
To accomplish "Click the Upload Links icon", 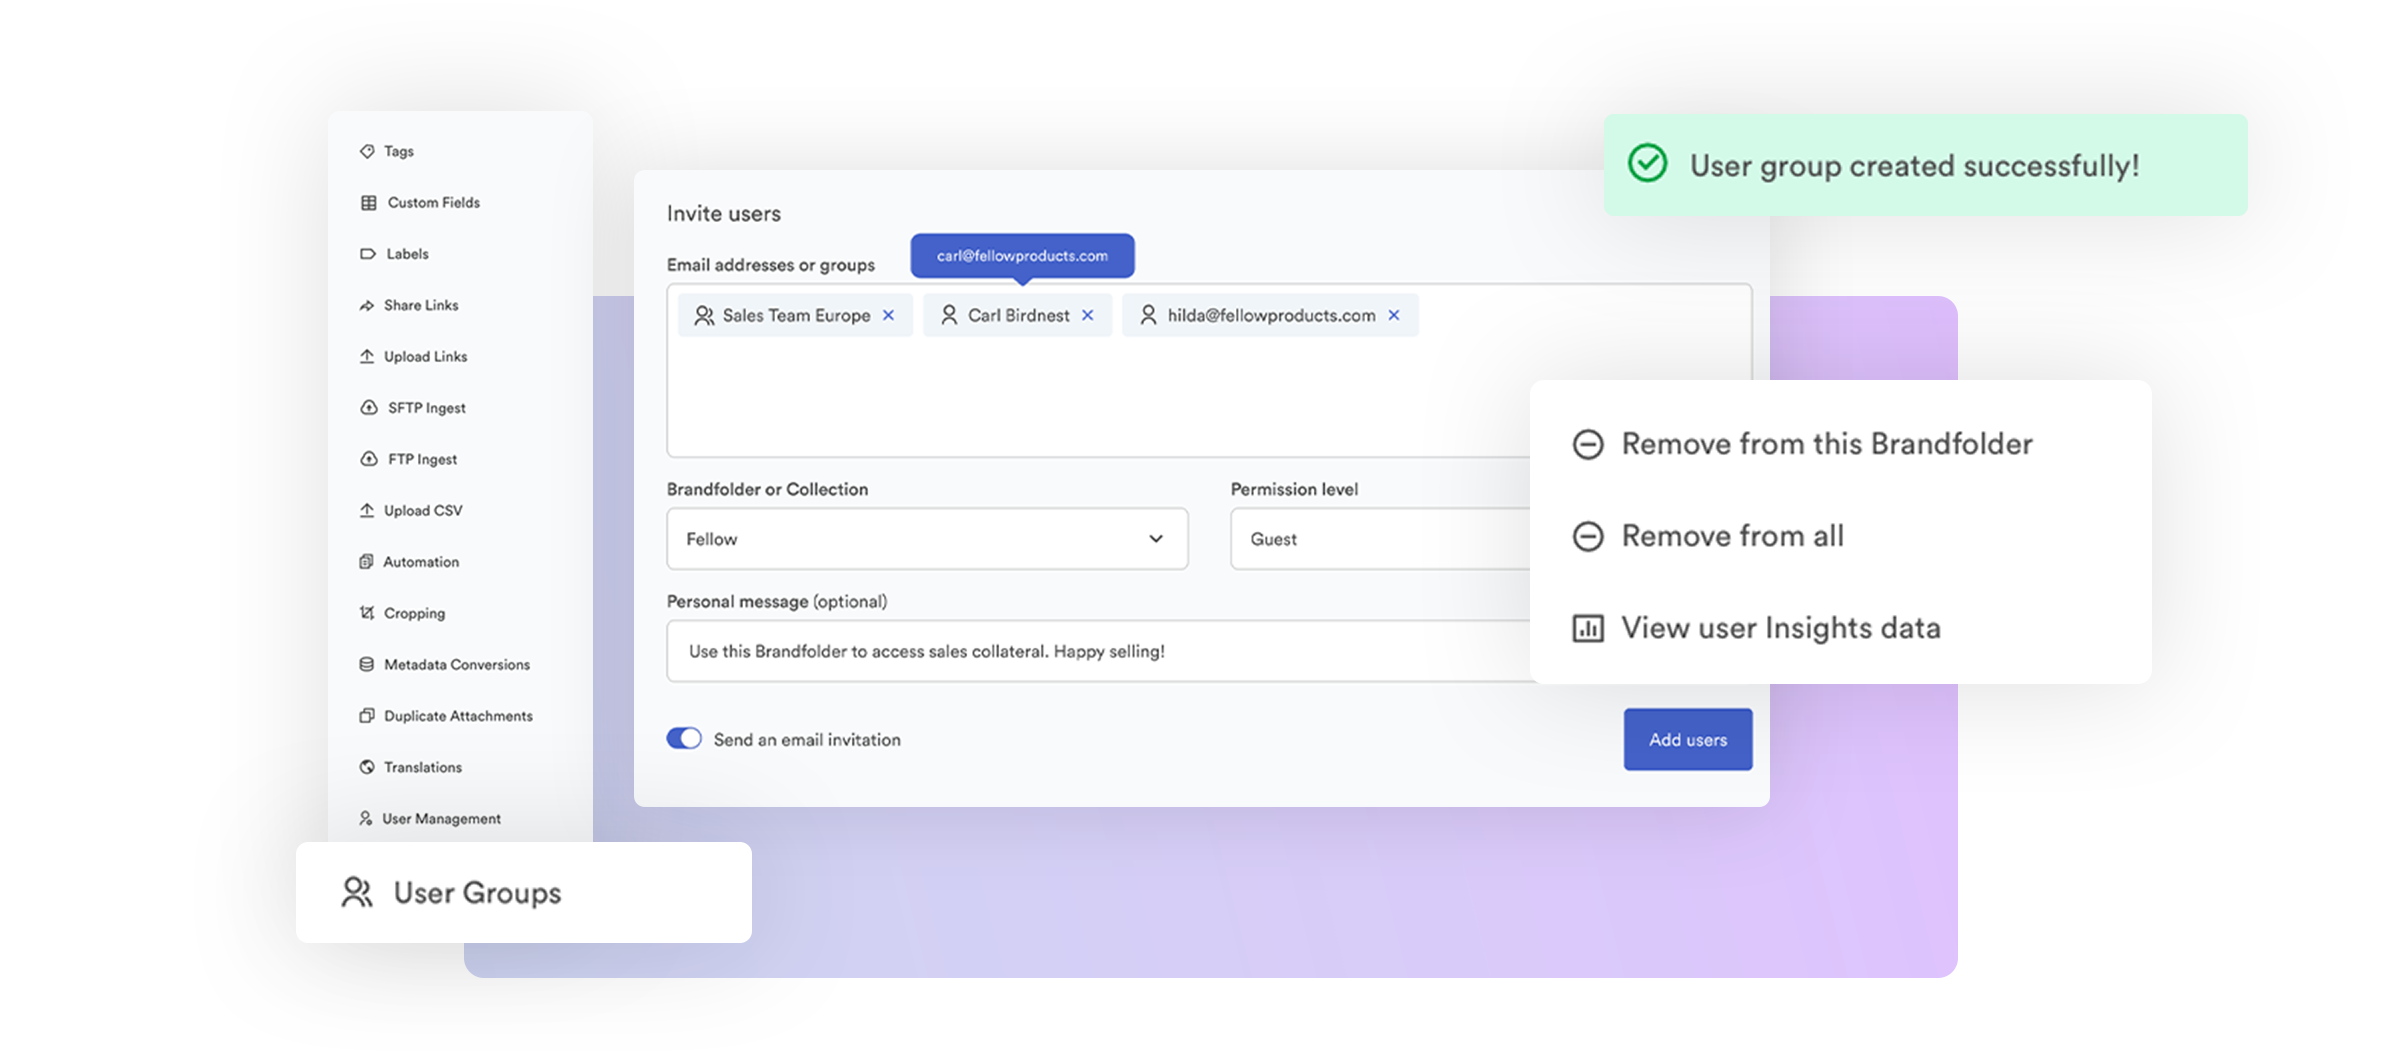I will (367, 357).
